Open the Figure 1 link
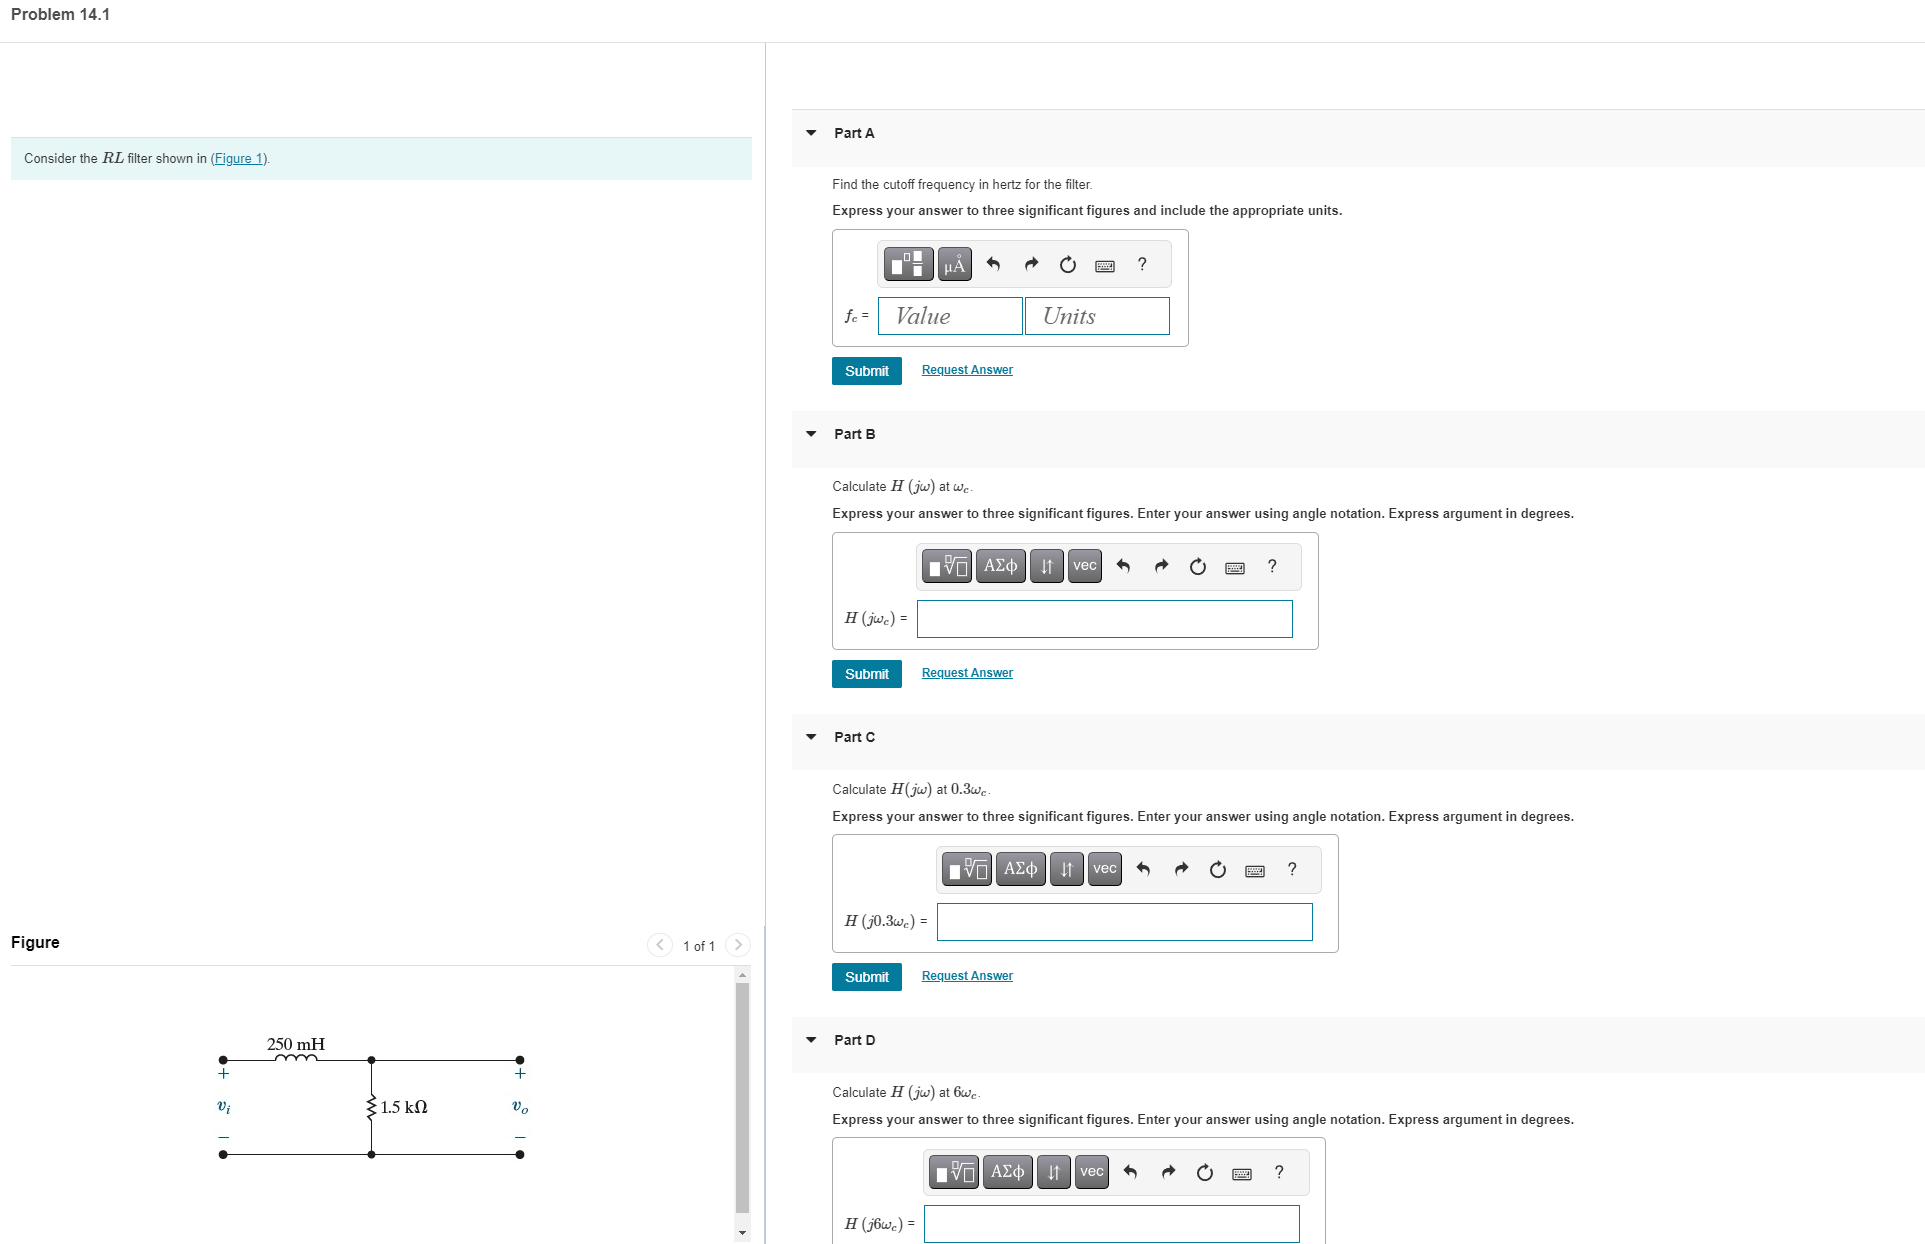Viewport: 1925px width, 1244px height. (x=238, y=158)
